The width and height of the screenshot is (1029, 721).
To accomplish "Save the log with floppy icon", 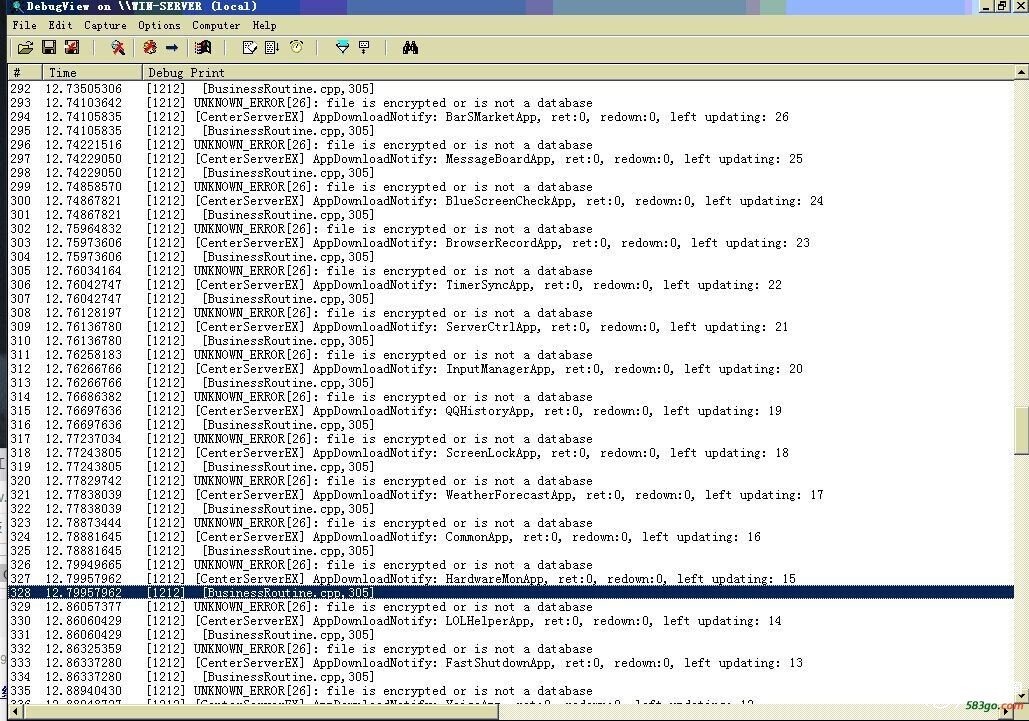I will pyautogui.click(x=49, y=47).
